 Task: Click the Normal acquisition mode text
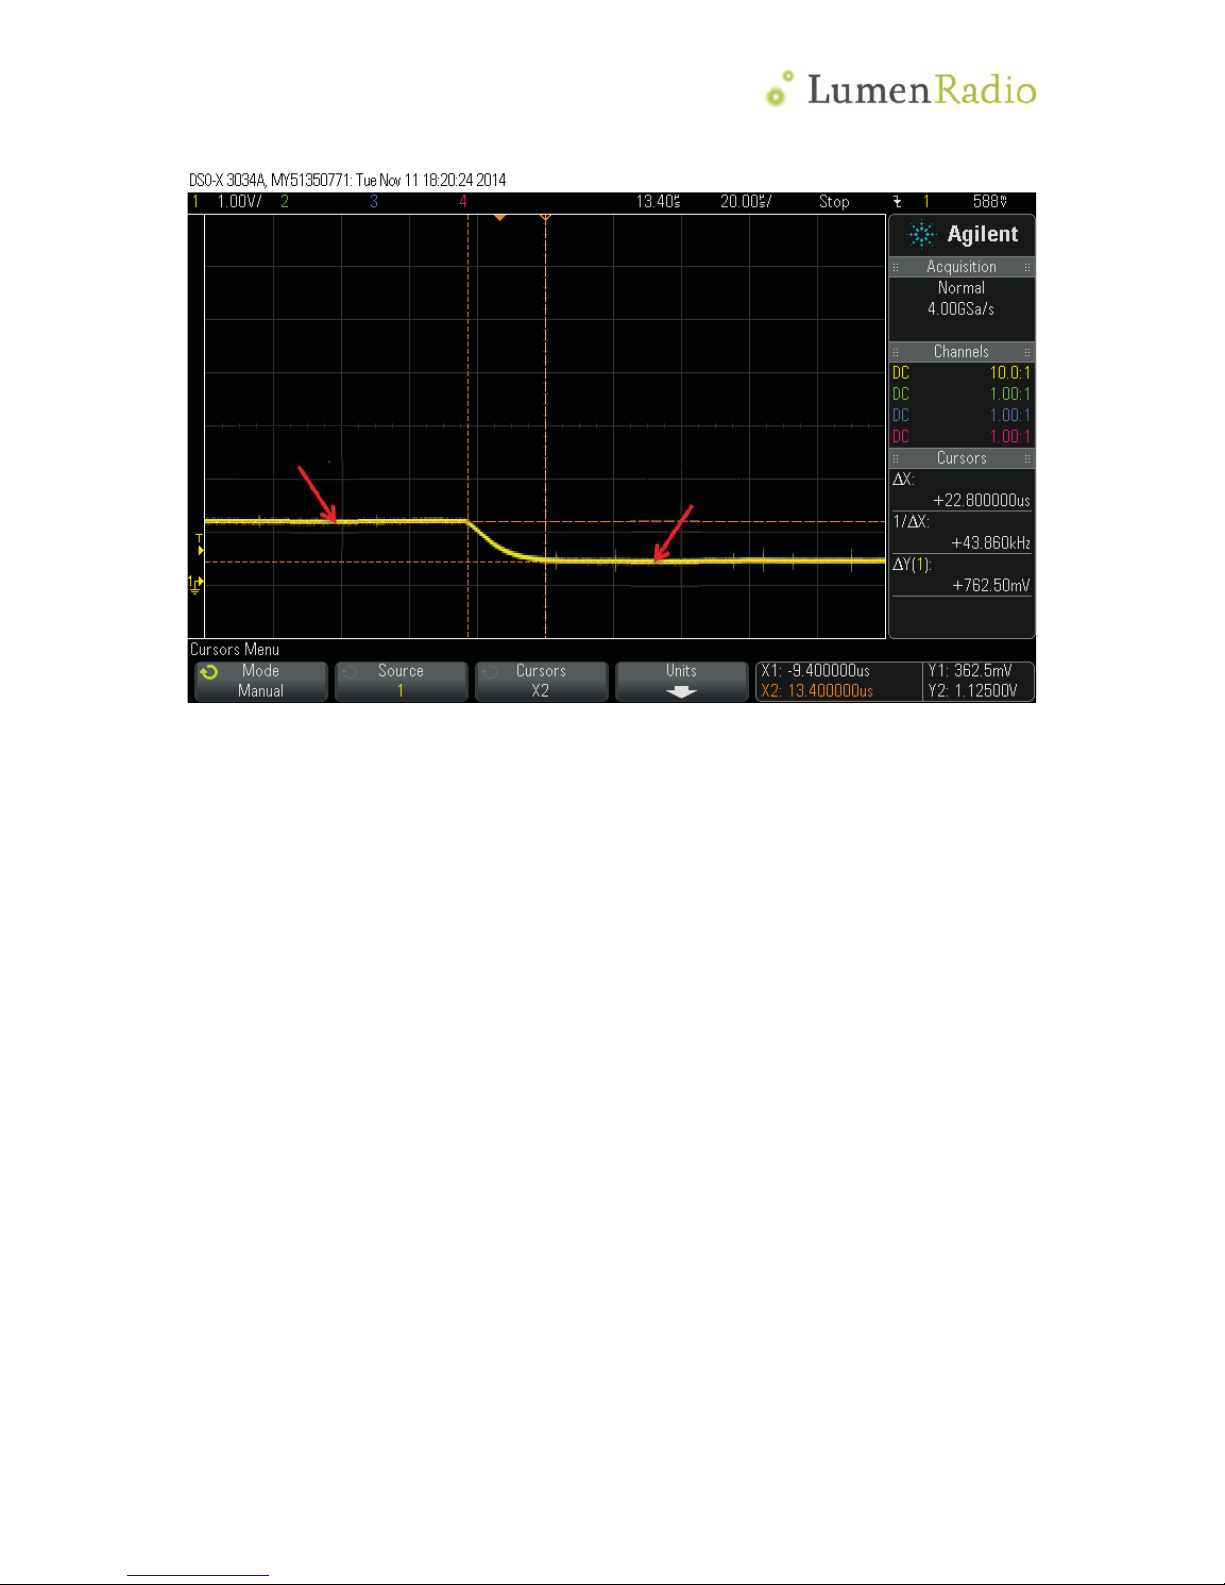coord(961,288)
